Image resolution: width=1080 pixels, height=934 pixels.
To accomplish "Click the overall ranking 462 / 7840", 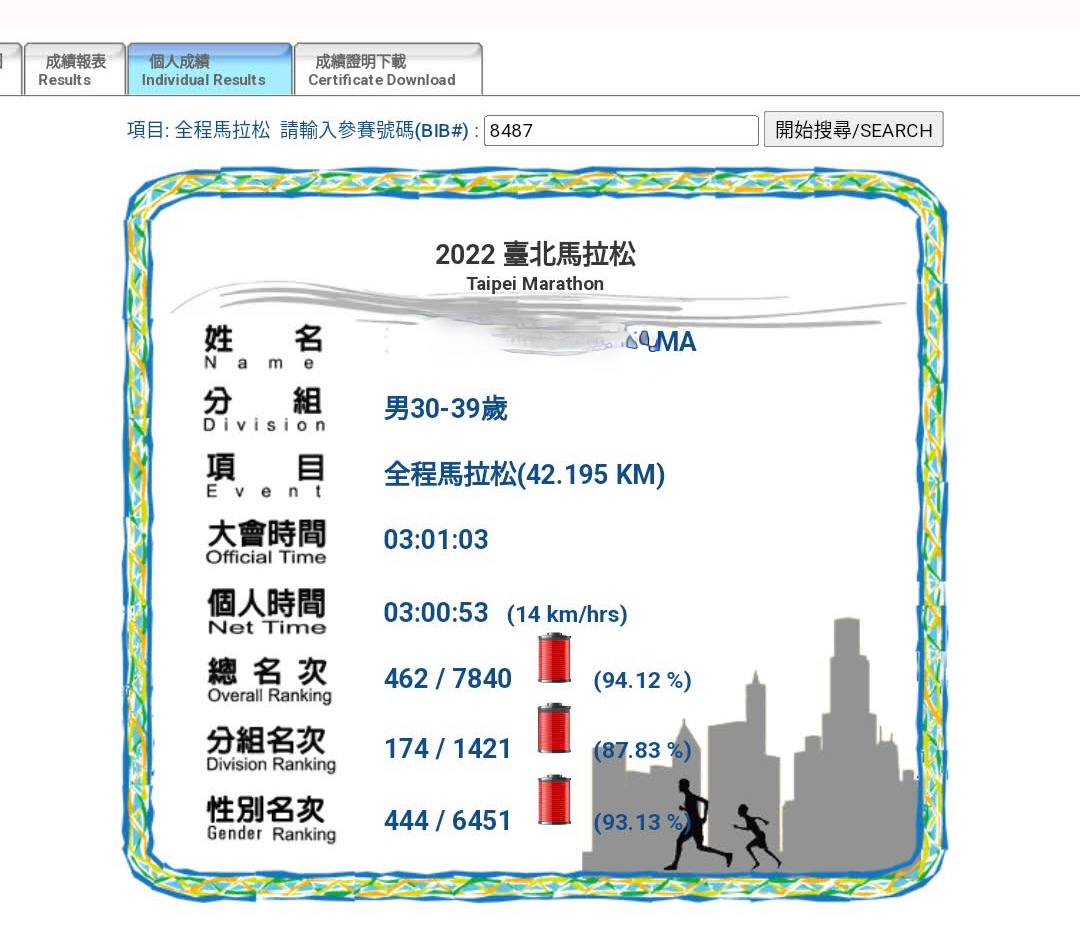I will click(447, 679).
